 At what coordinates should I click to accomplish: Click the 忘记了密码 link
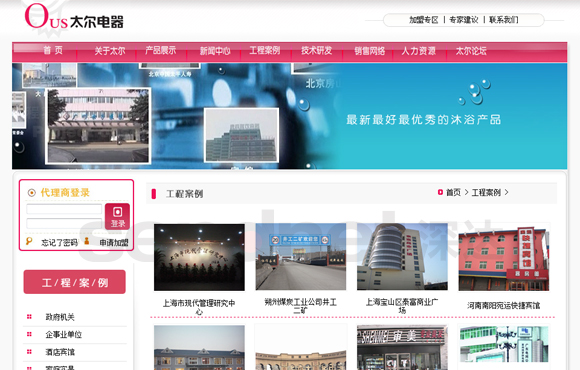(x=59, y=243)
